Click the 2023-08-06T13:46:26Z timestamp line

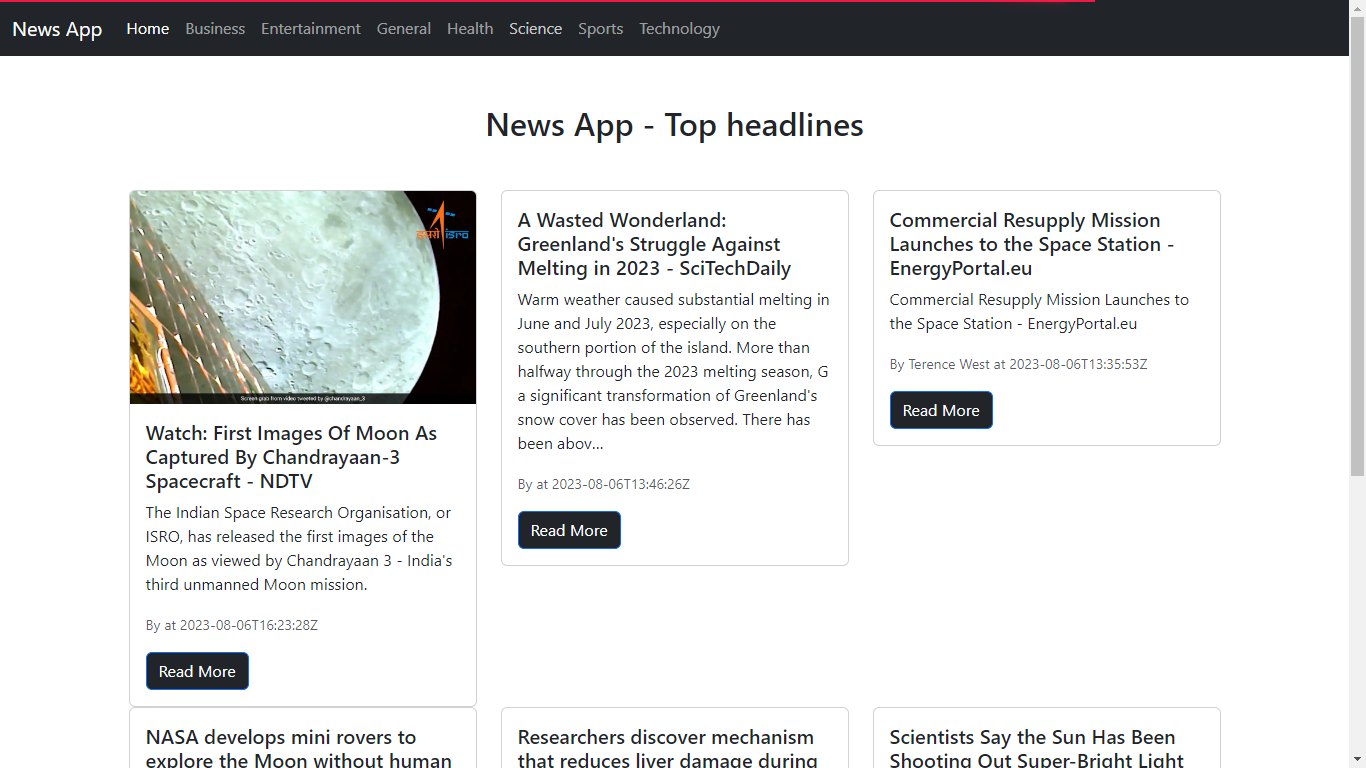pyautogui.click(x=604, y=484)
